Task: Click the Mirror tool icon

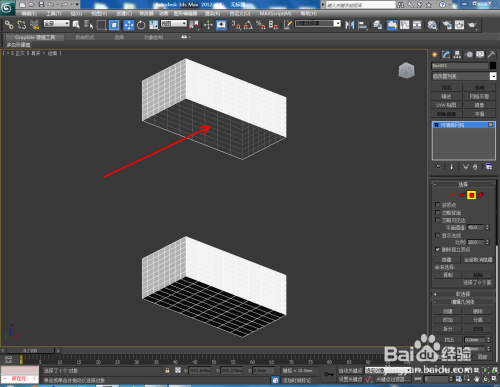Action: point(350,25)
